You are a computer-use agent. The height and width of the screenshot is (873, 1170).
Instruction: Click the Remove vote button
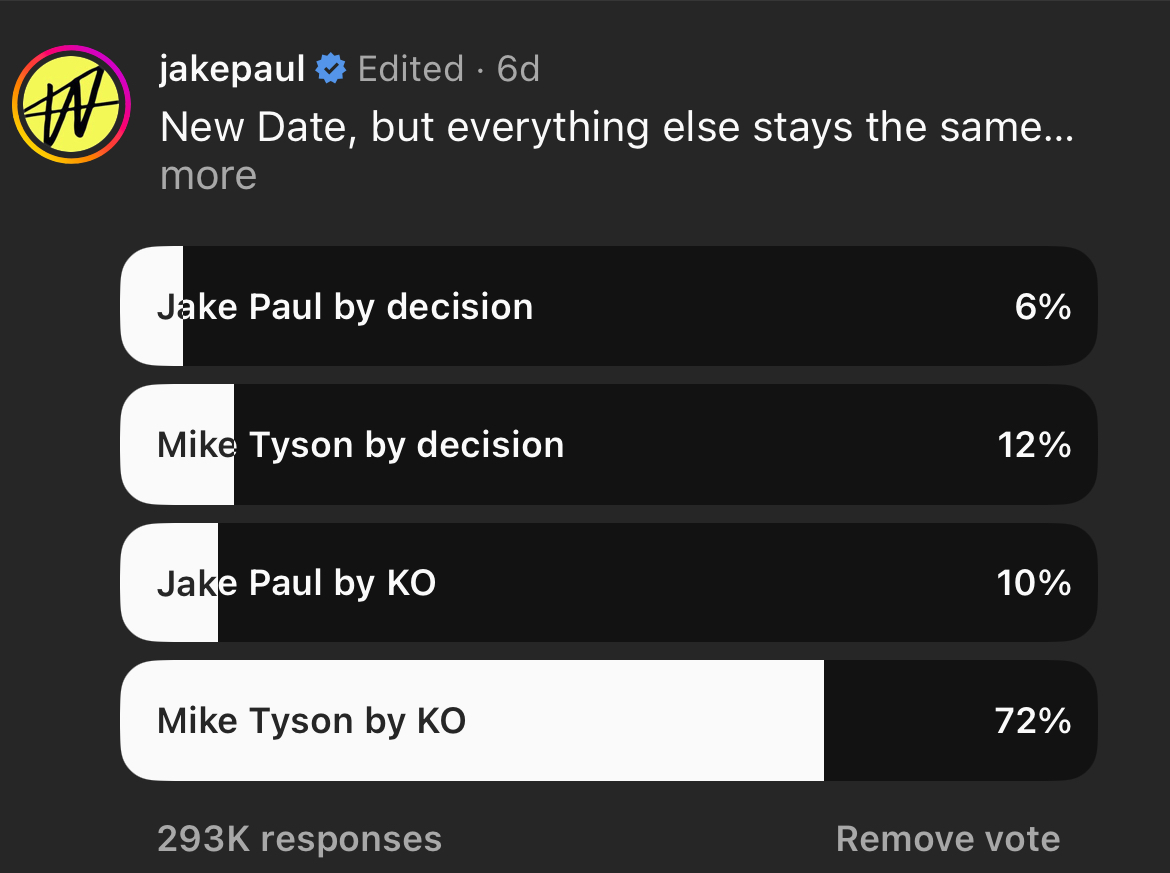click(x=948, y=839)
